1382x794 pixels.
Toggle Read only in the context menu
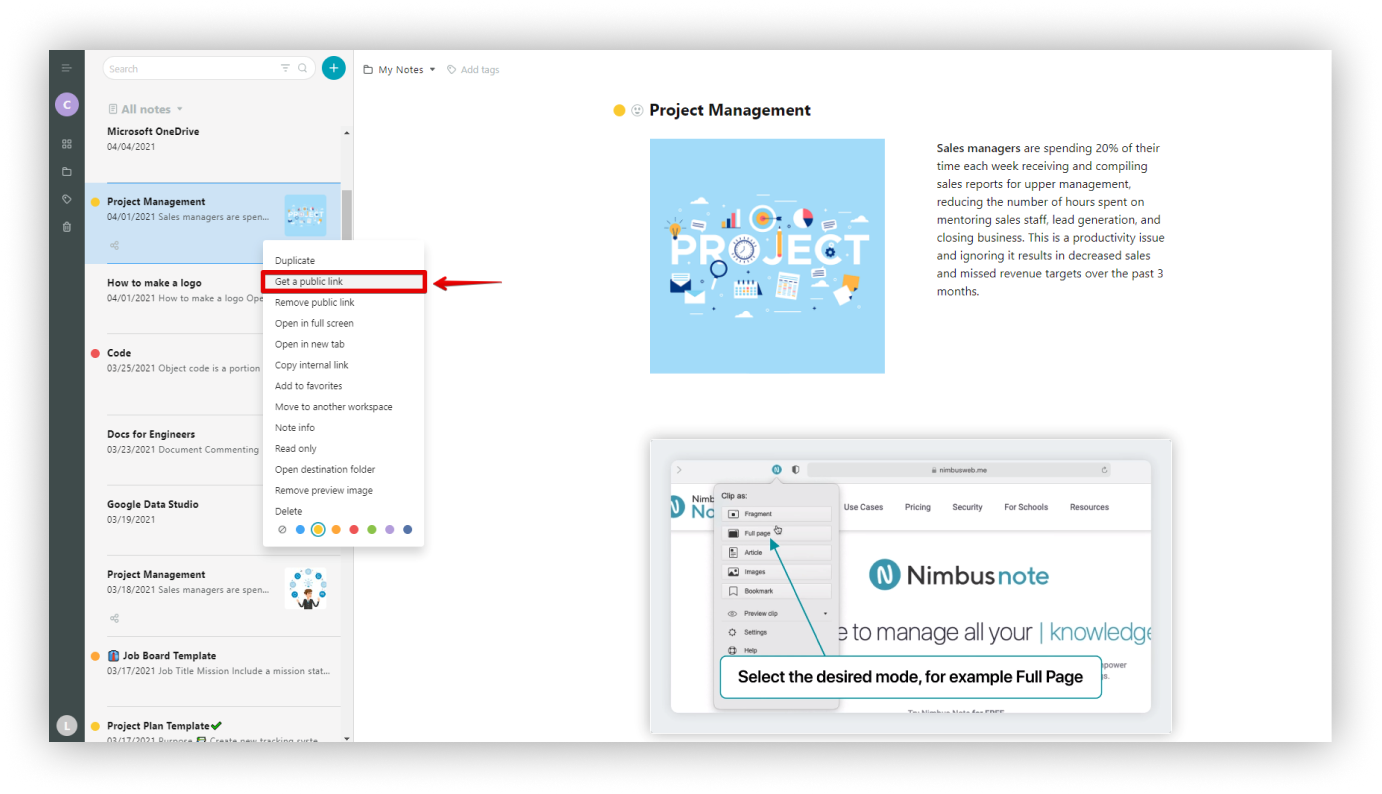pos(296,449)
